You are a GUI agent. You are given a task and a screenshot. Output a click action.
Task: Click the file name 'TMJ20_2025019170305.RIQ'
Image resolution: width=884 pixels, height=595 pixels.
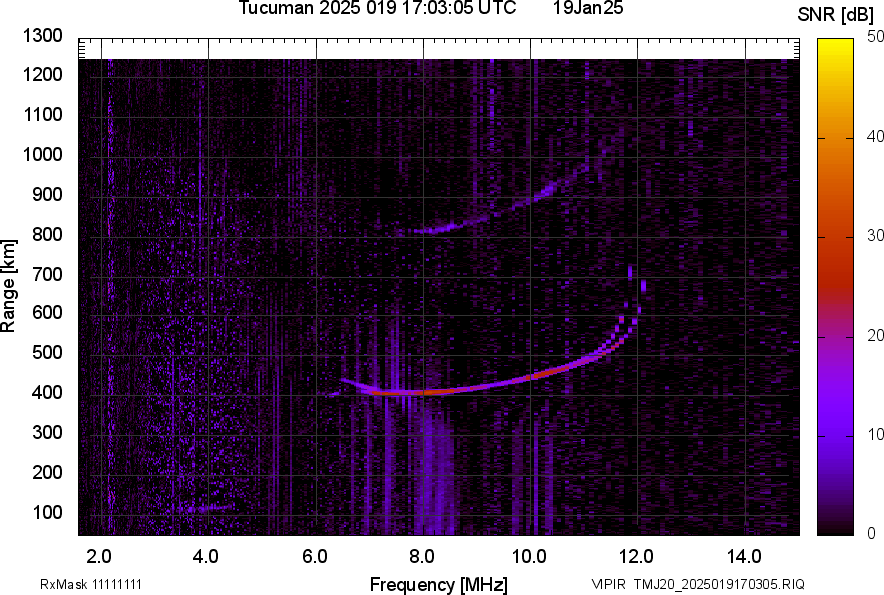(719, 584)
